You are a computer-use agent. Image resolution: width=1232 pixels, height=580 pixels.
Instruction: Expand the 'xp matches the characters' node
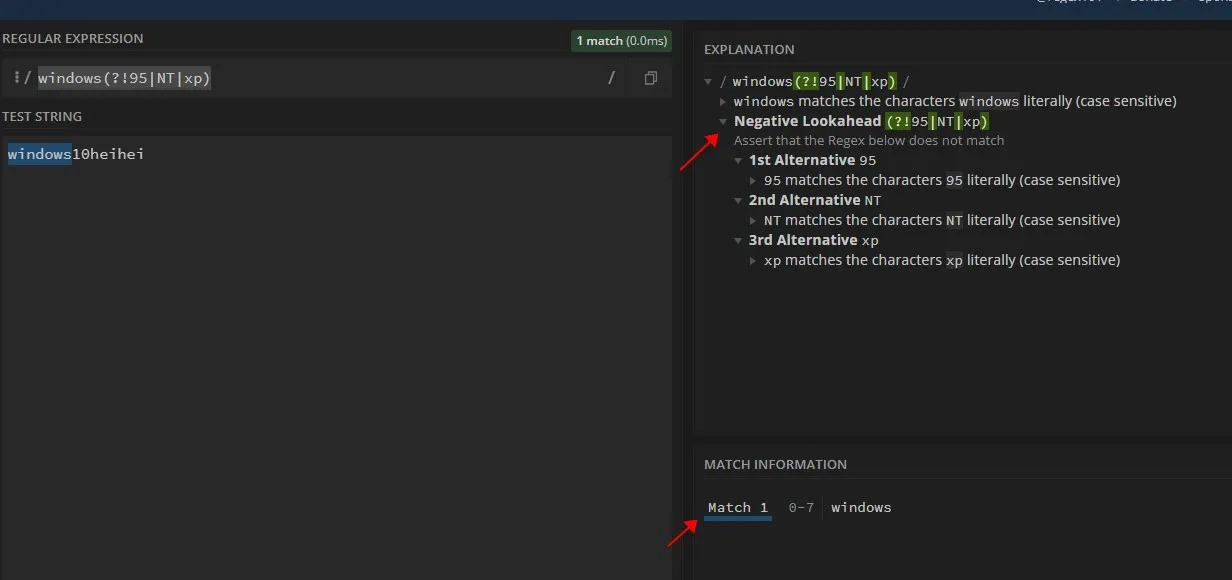tap(754, 260)
